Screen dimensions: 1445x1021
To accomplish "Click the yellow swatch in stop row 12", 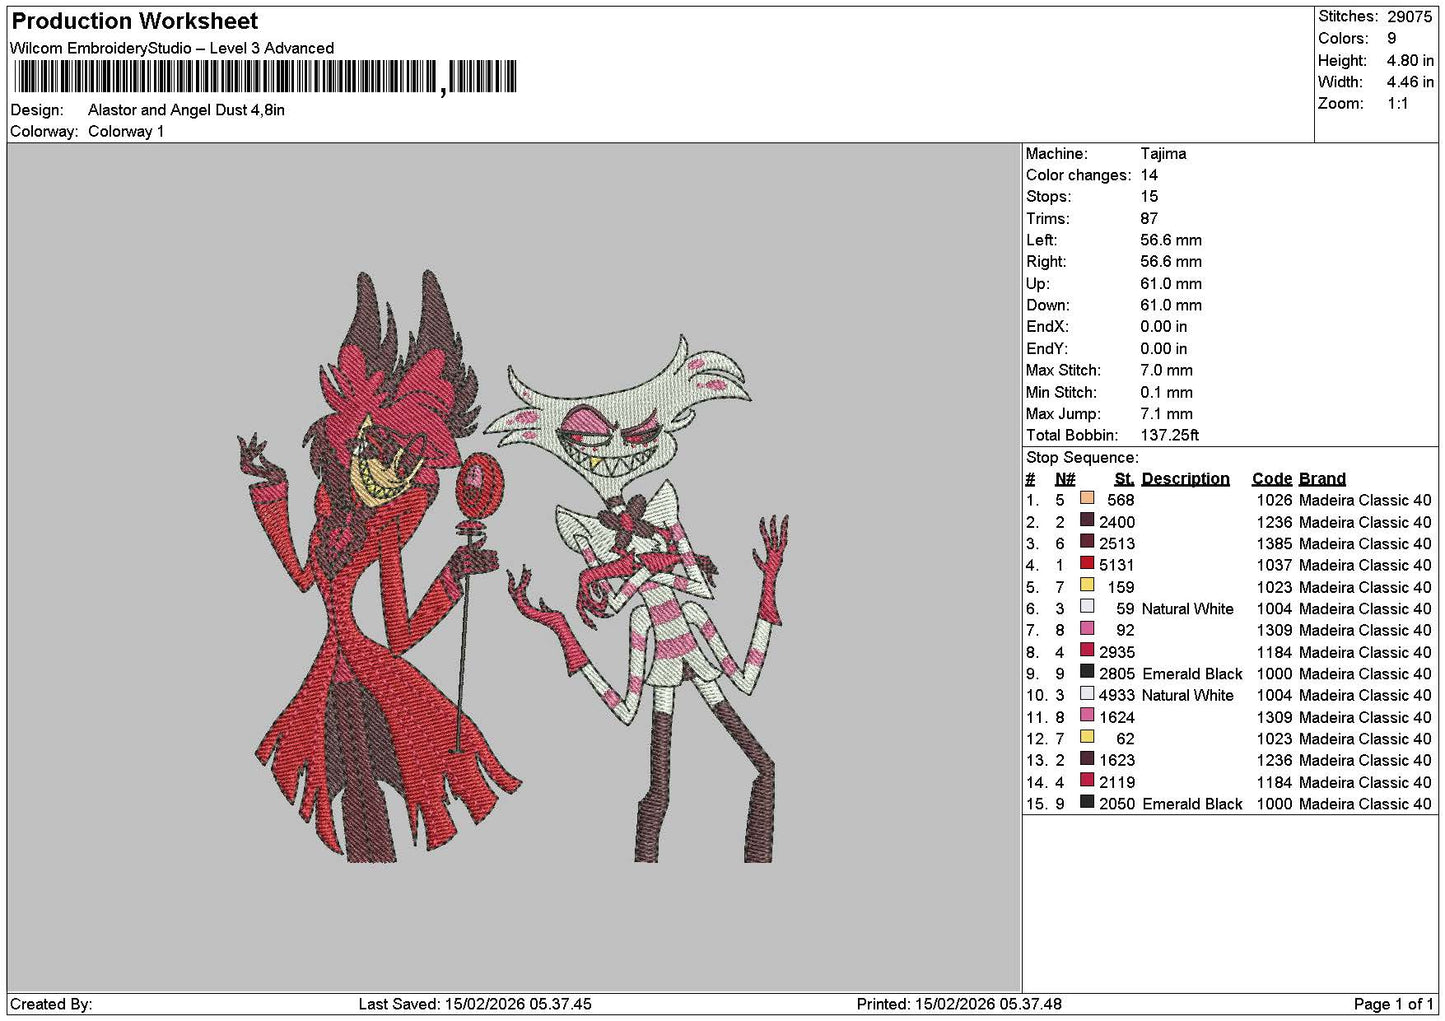I will (x=1087, y=737).
